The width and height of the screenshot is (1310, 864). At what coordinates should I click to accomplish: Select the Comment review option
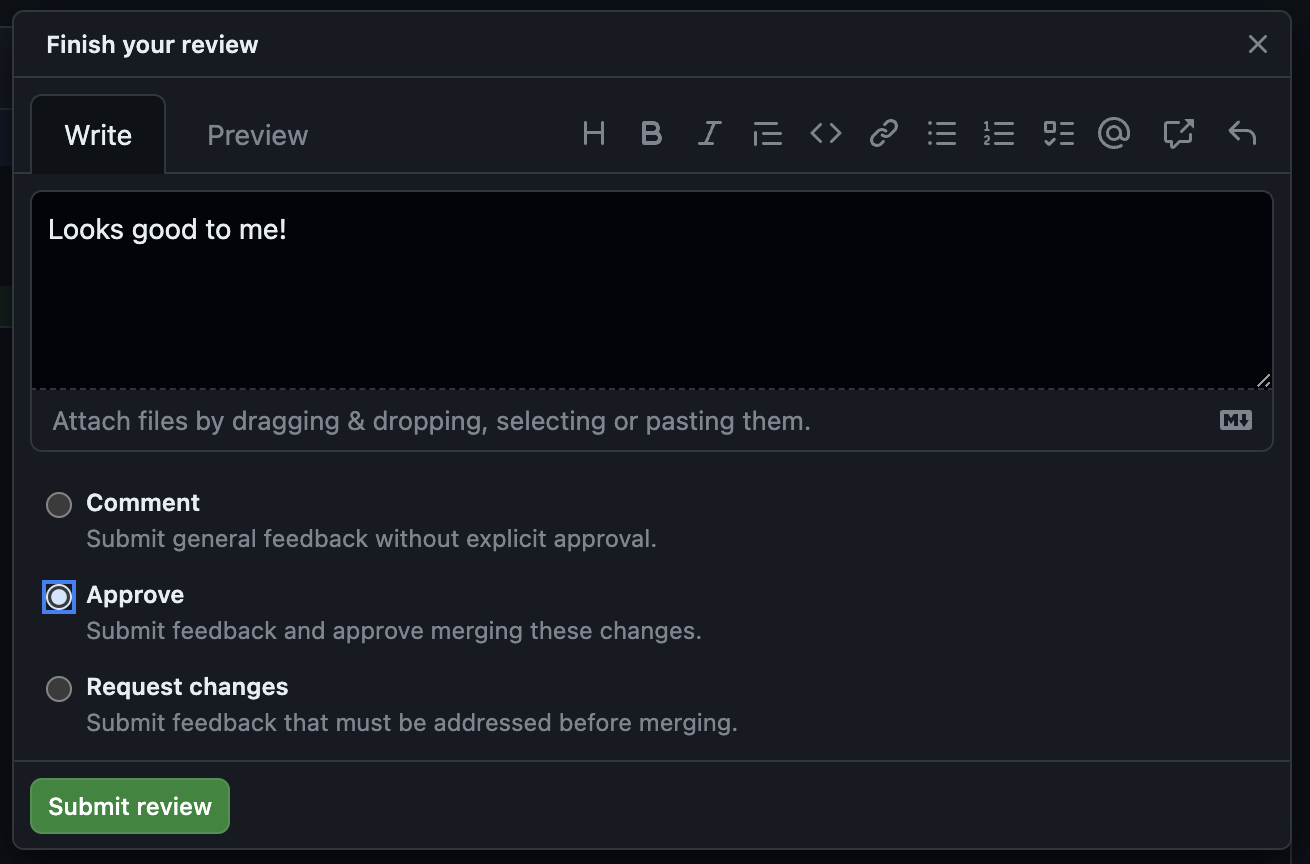[58, 505]
